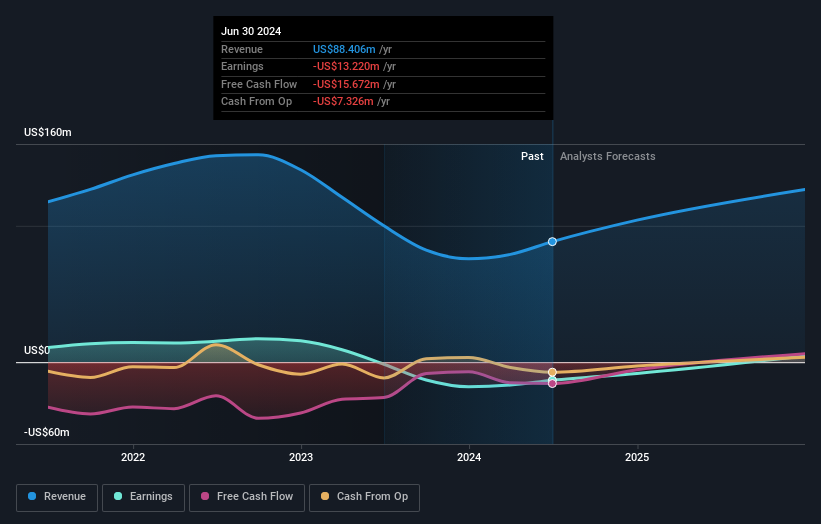Toggle the Free Cash Flow legend button

pyautogui.click(x=247, y=497)
